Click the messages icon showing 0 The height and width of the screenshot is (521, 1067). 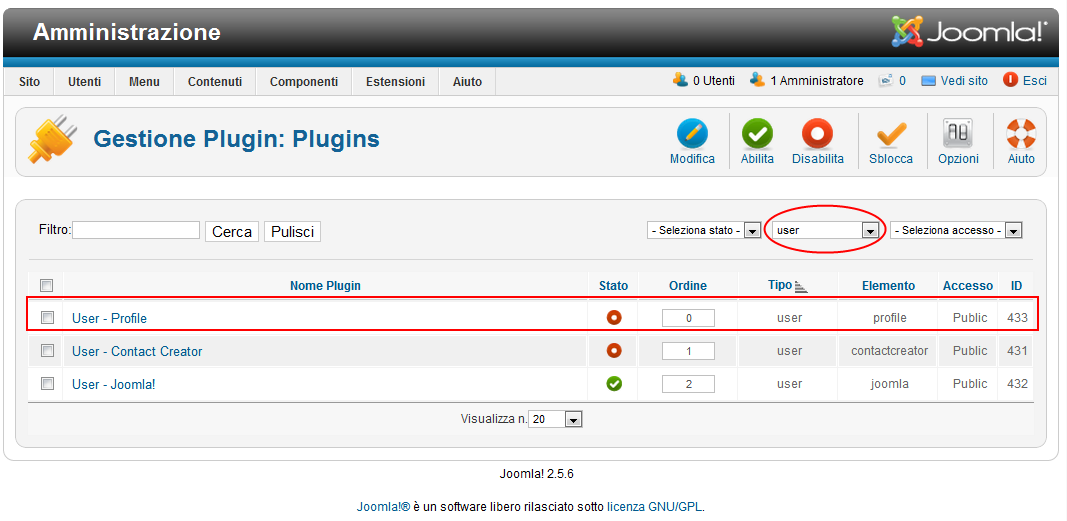tap(885, 81)
